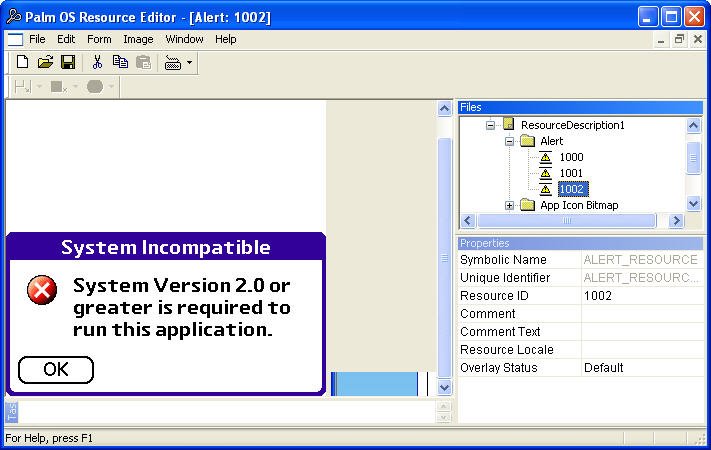Open the Help menu
The width and height of the screenshot is (711, 450).
226,39
